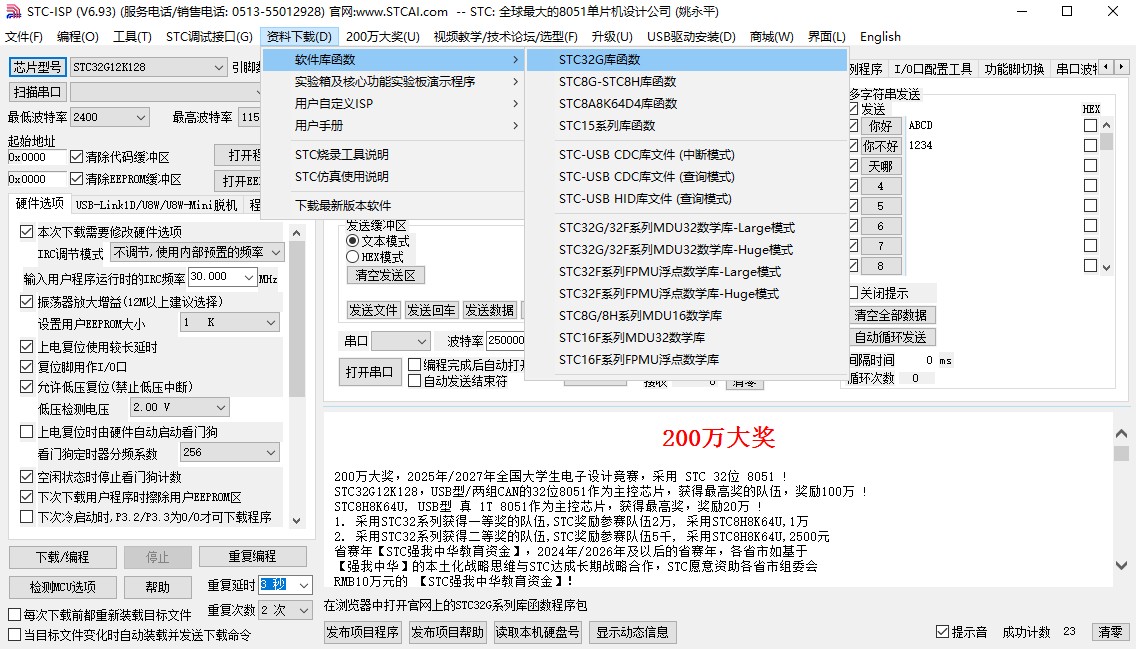Click 检测MCU选项 button
1136x649 pixels.
click(x=62, y=587)
